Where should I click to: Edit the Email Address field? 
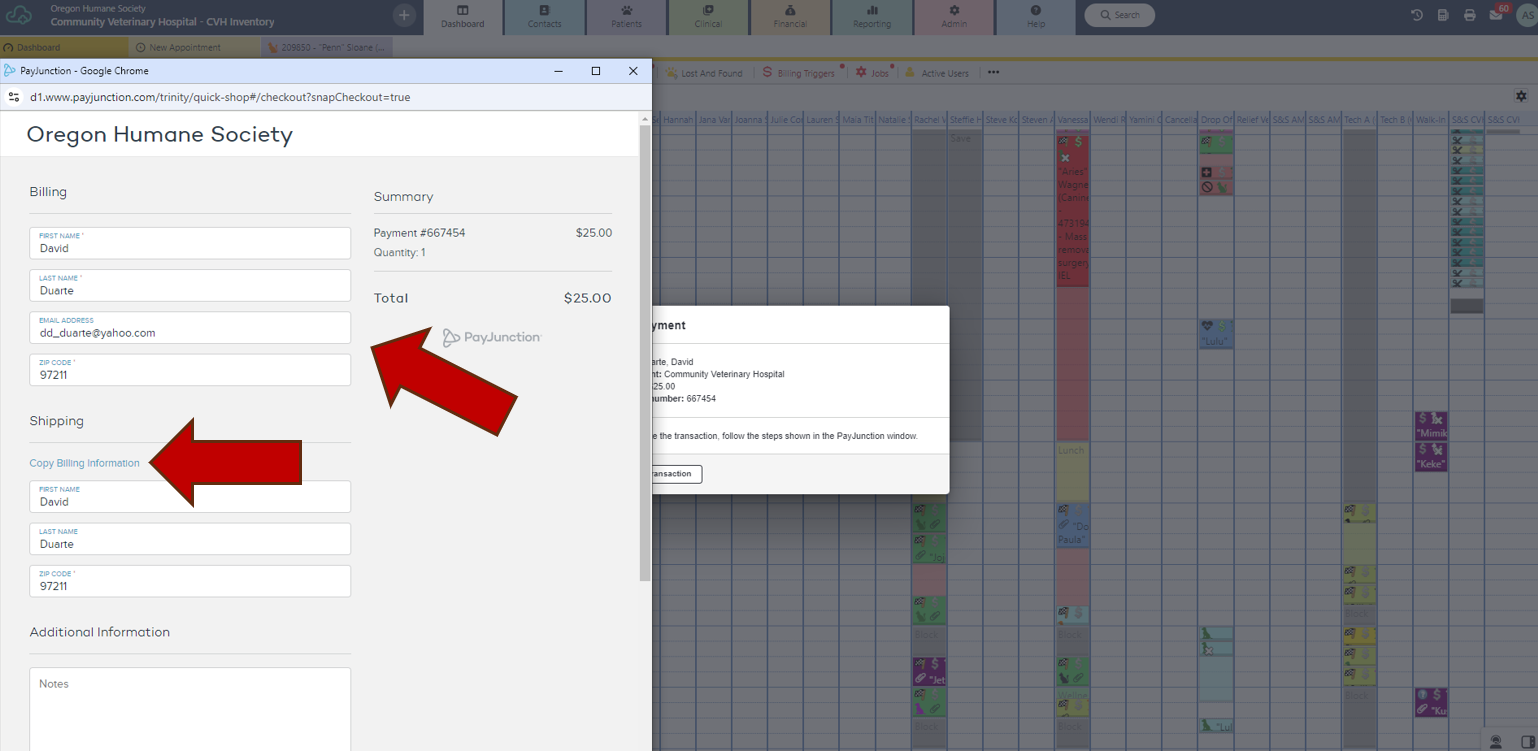pyautogui.click(x=190, y=327)
